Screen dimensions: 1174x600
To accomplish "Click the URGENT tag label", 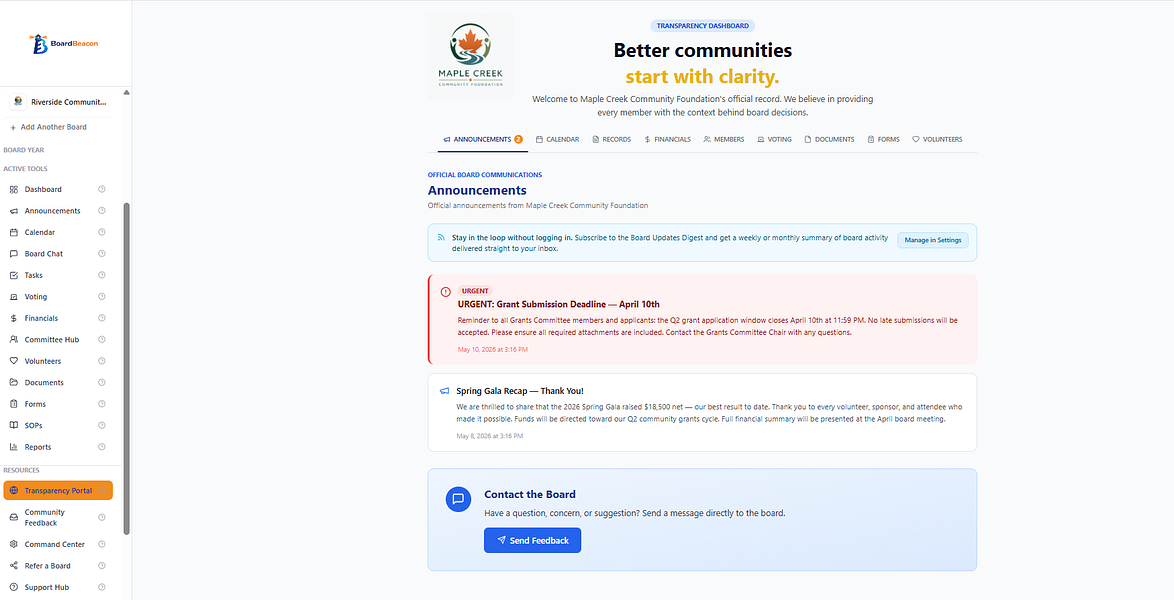I will [x=475, y=291].
